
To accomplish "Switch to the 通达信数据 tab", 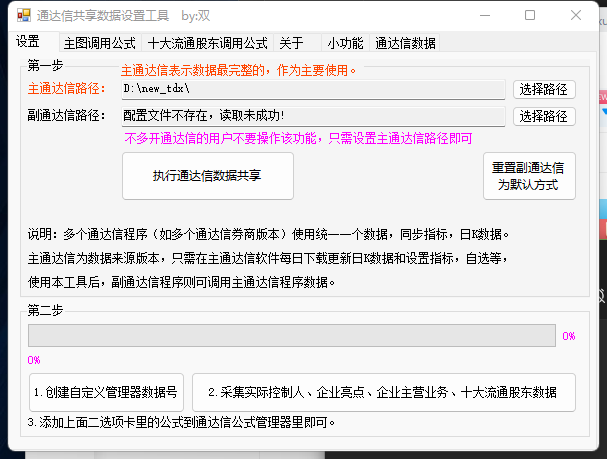I will [x=405, y=43].
